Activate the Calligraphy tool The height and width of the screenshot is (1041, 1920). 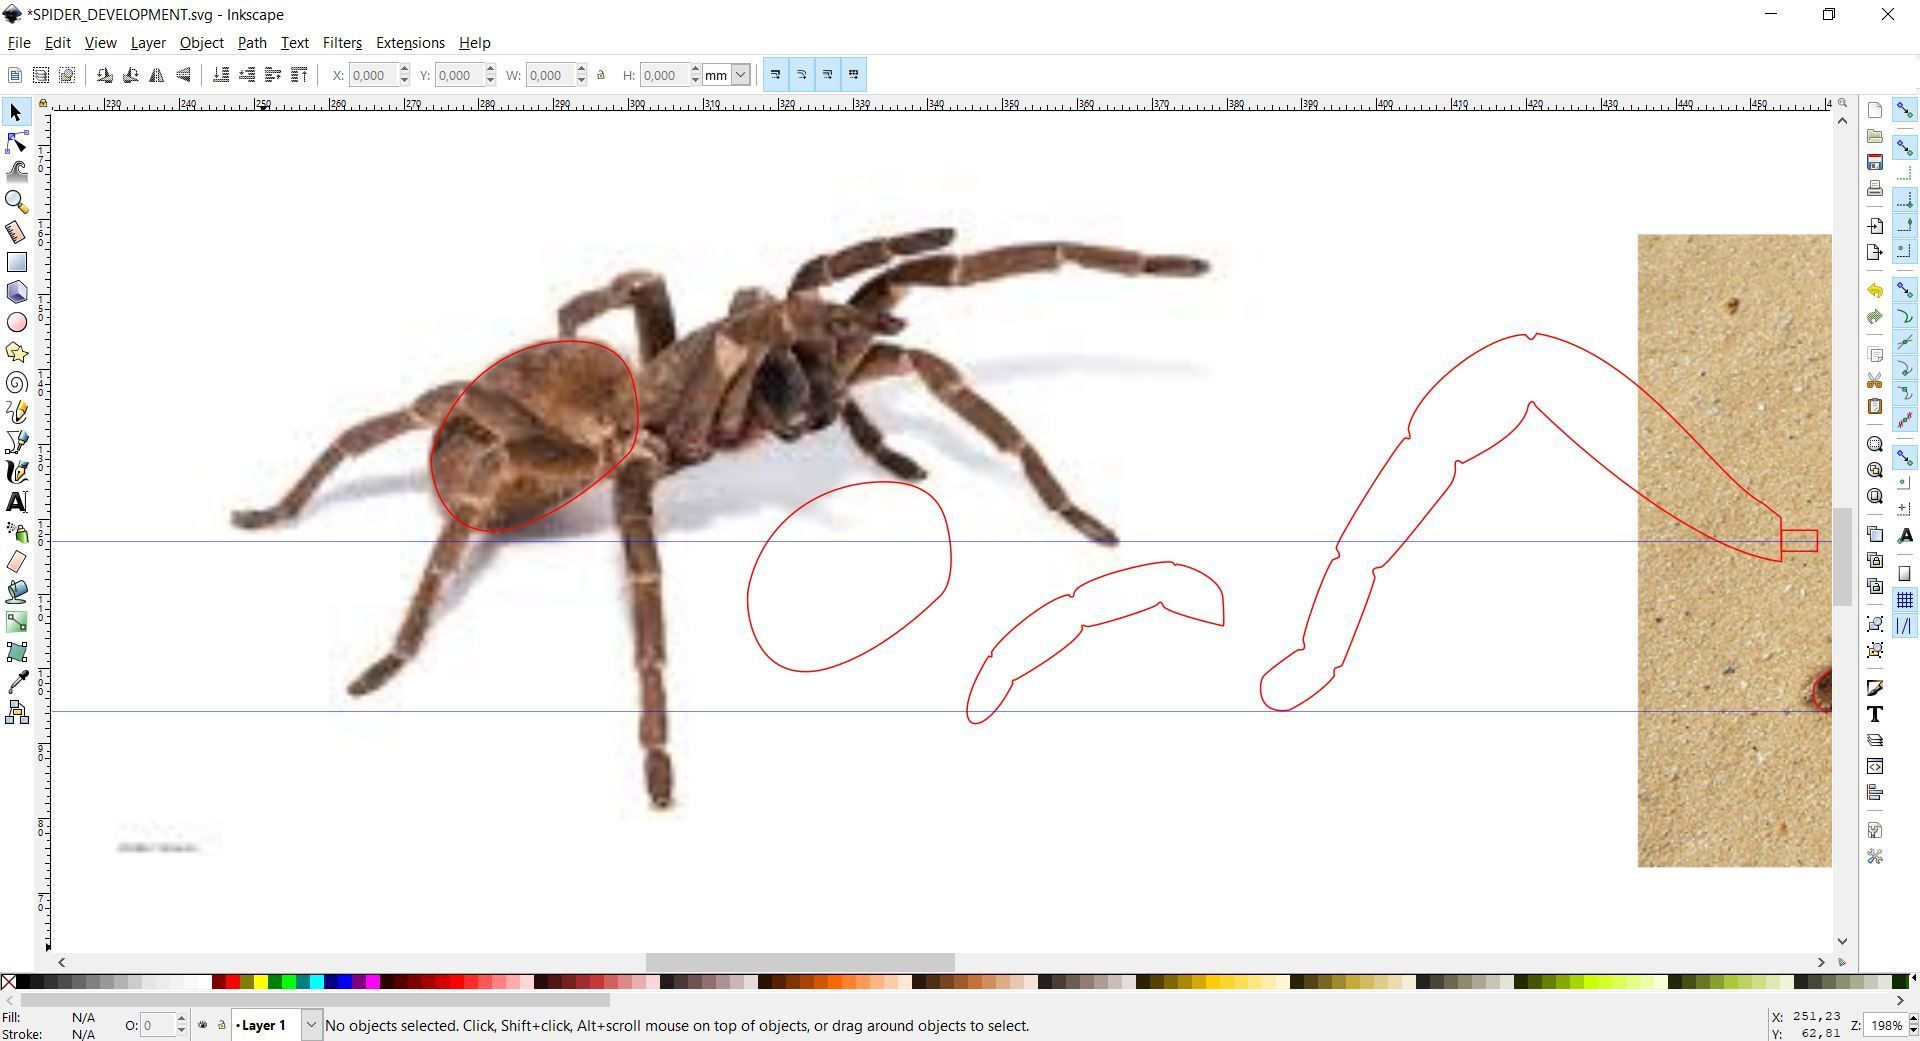(16, 471)
